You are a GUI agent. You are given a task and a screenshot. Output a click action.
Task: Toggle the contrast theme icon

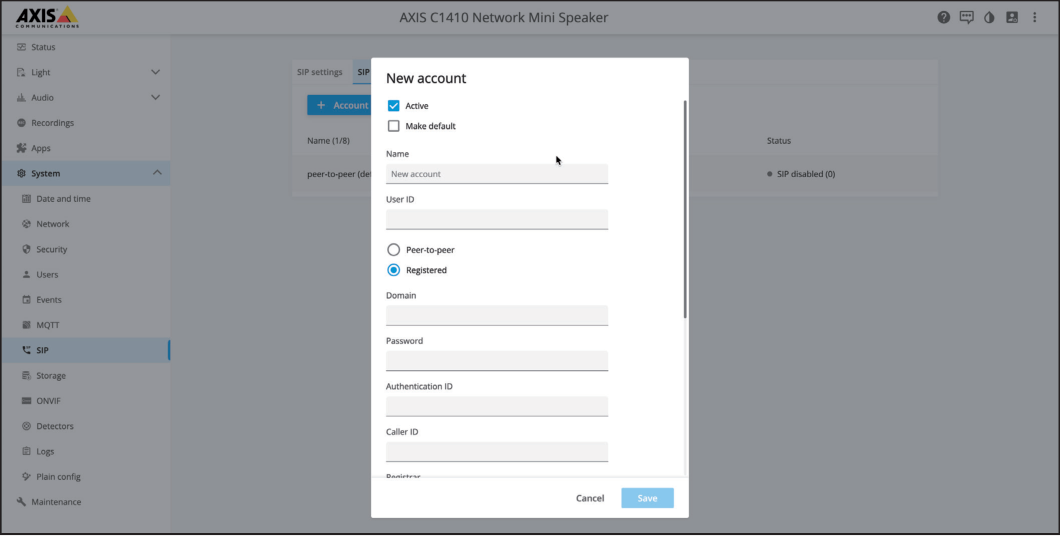(x=989, y=18)
